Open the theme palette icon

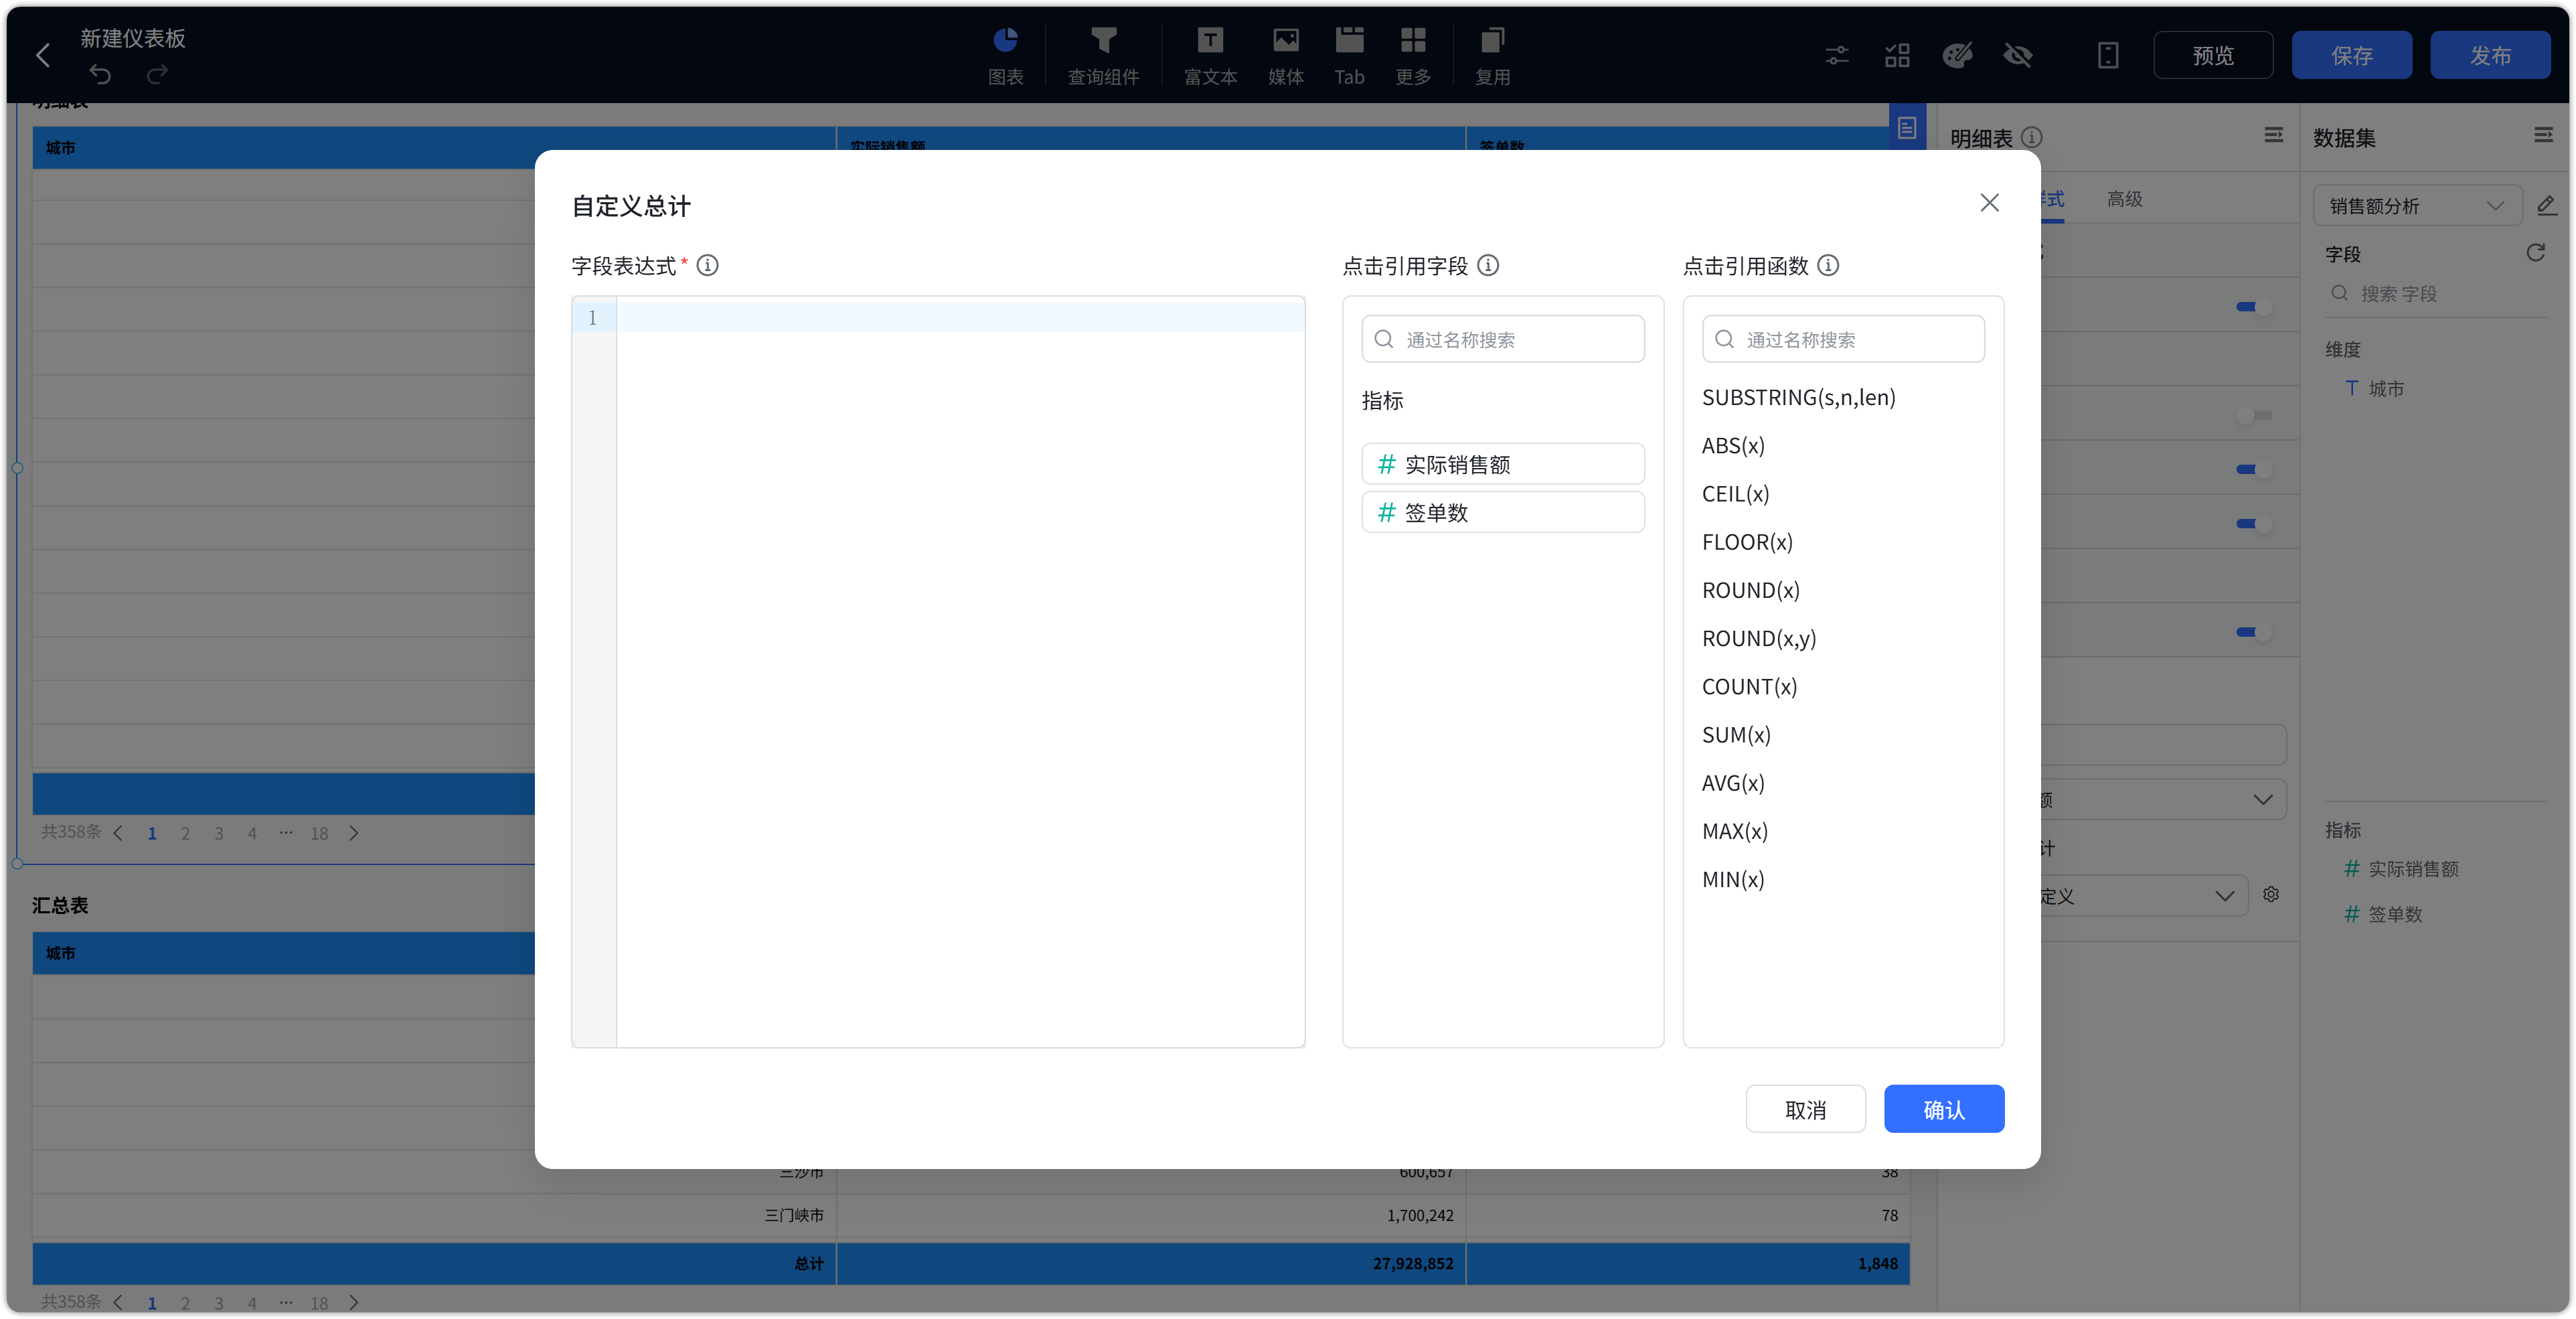coord(1957,55)
